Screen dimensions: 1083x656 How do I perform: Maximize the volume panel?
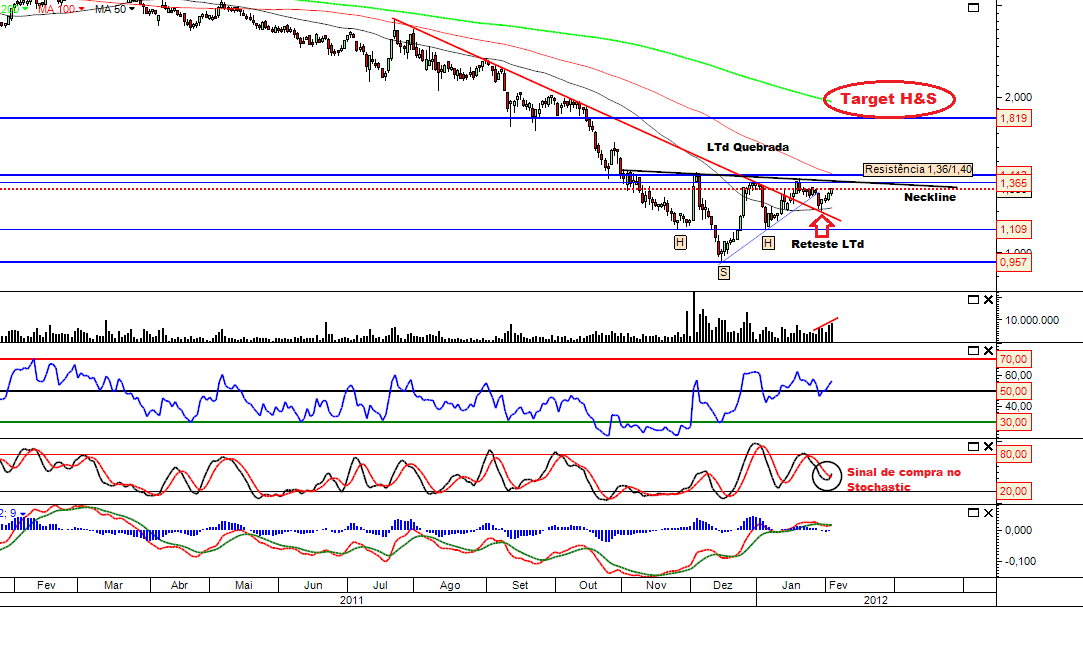(974, 300)
